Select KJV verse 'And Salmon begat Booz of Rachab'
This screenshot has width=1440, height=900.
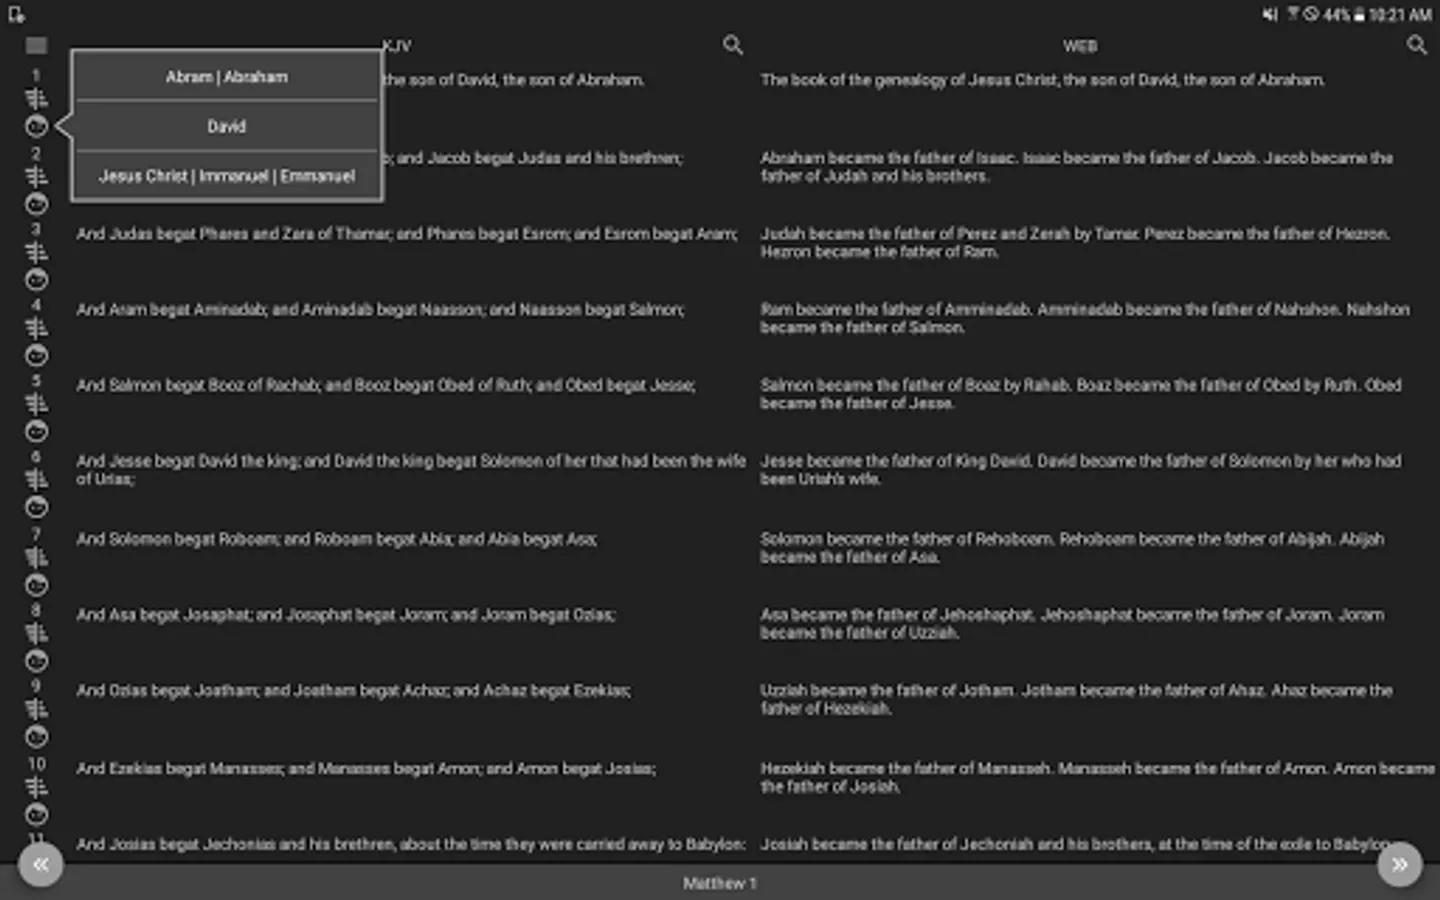click(x=386, y=385)
